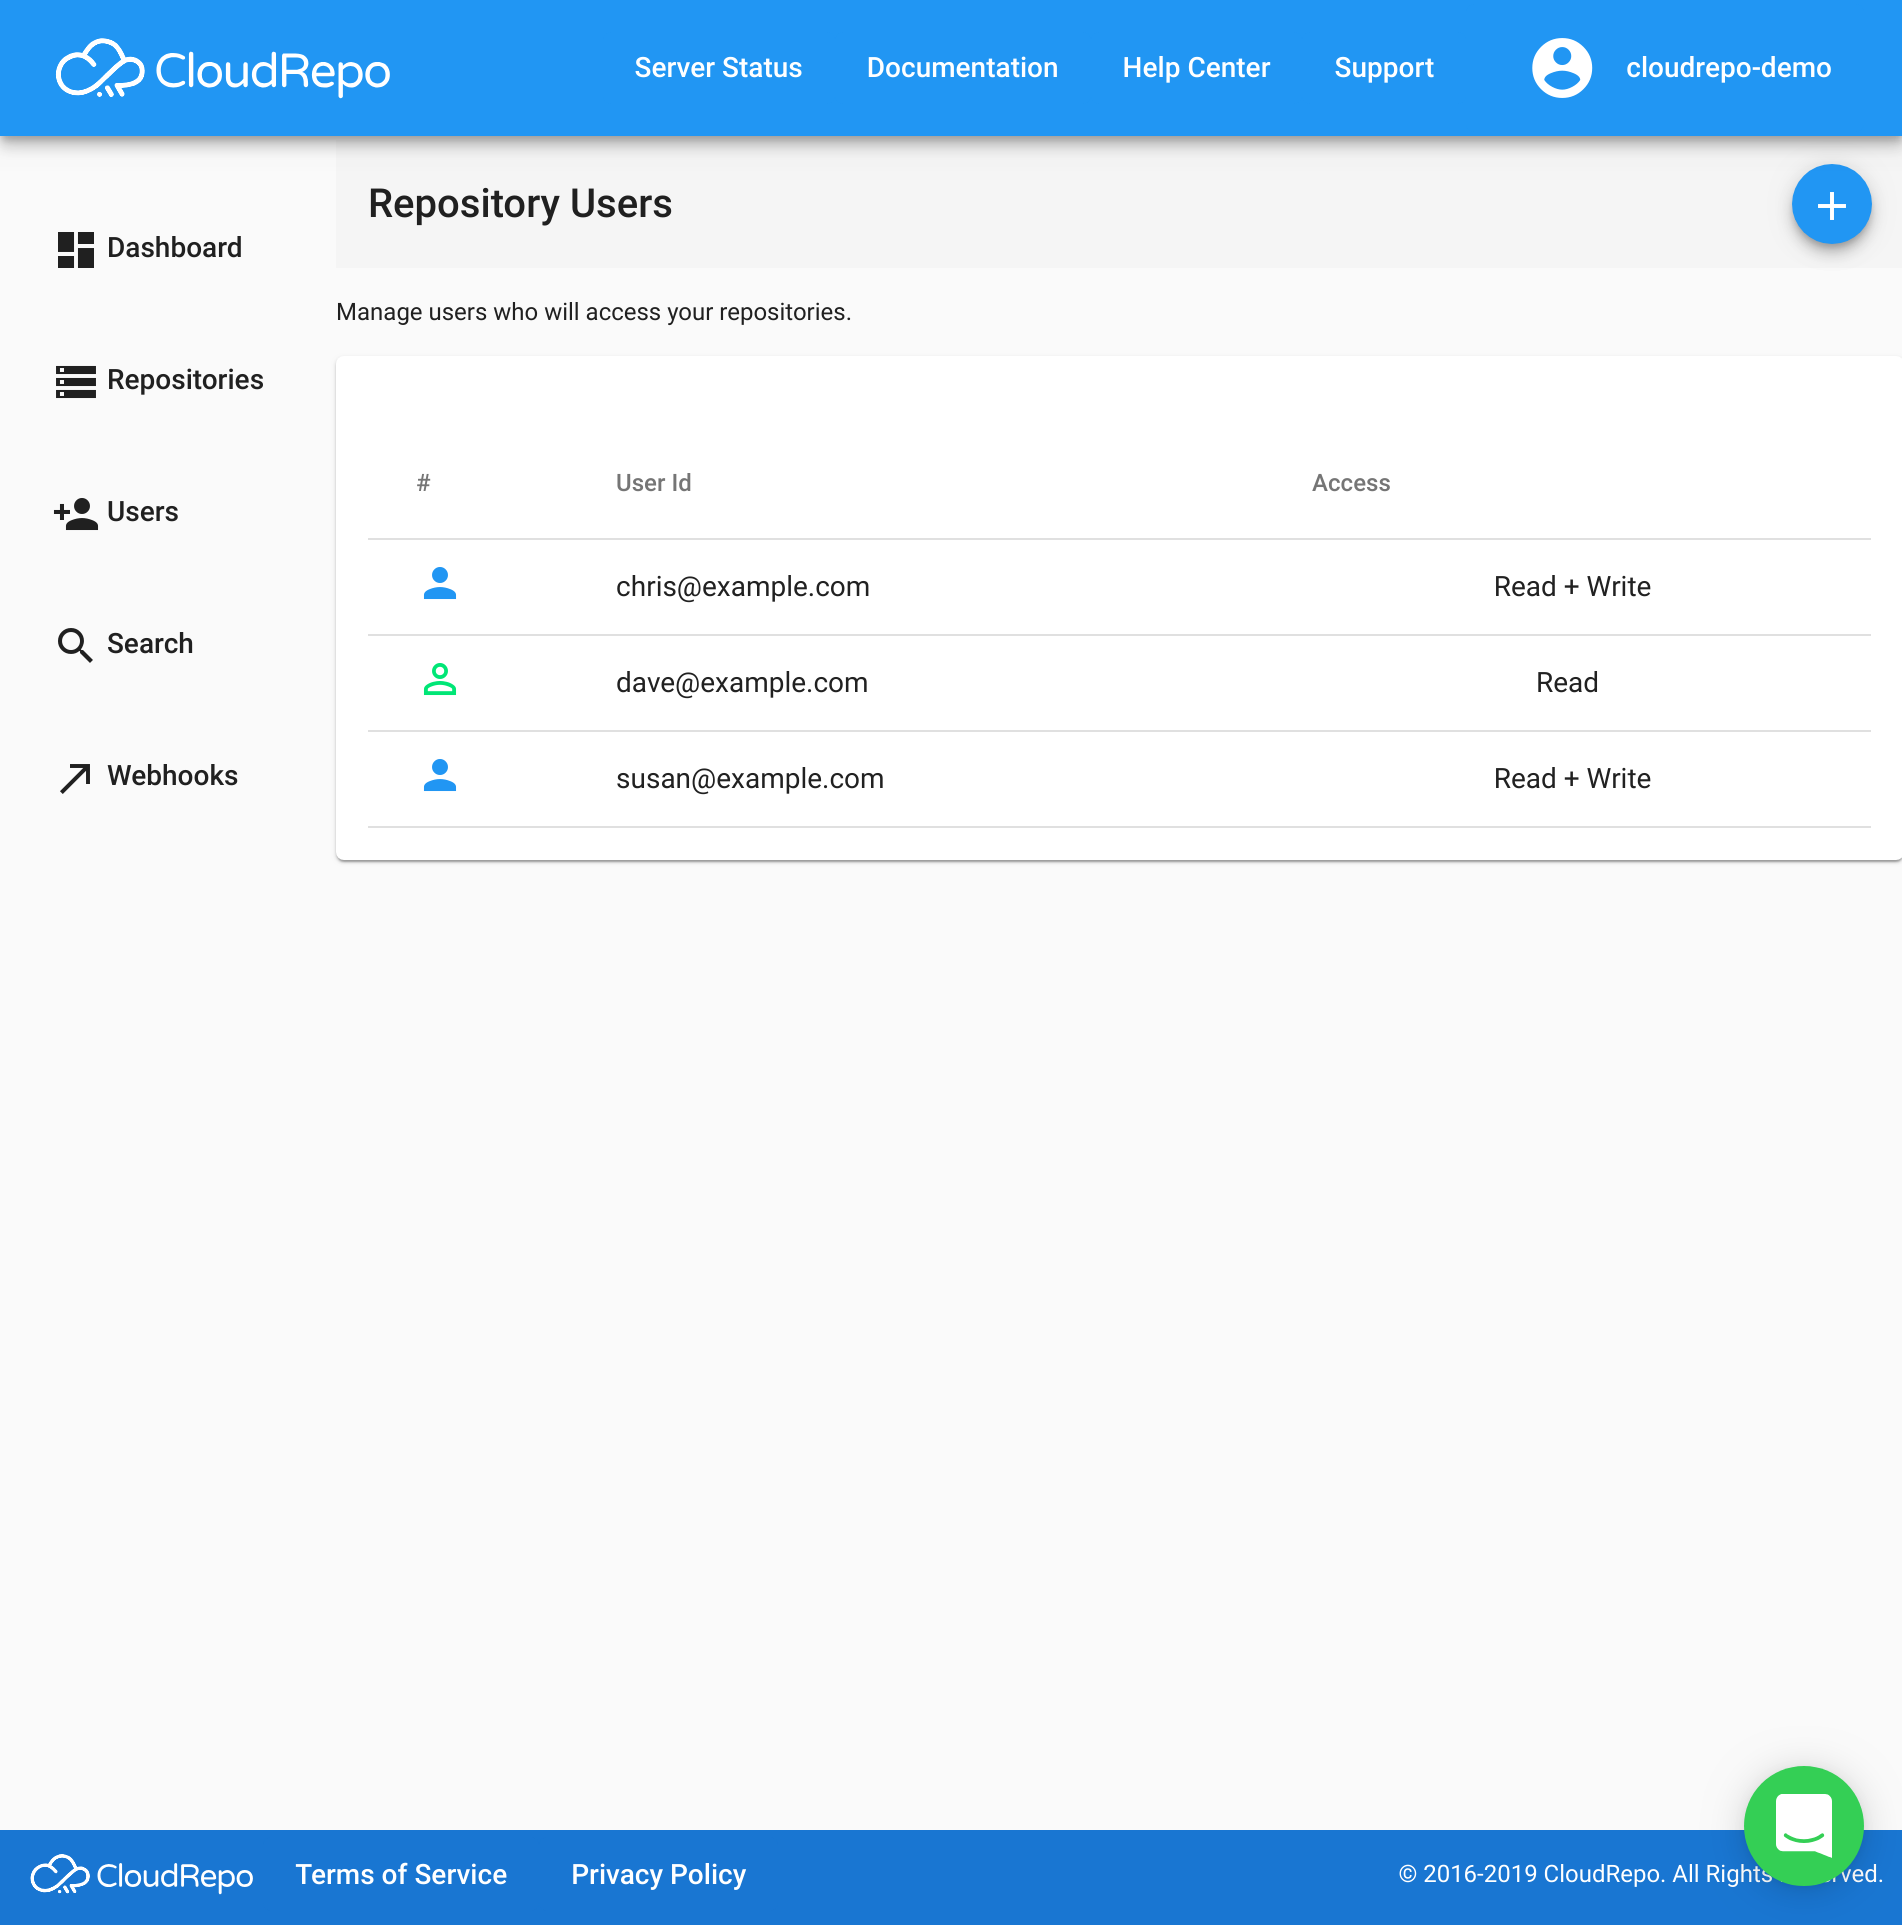Click the Repository Users heading
This screenshot has width=1902, height=1925.
tap(520, 204)
